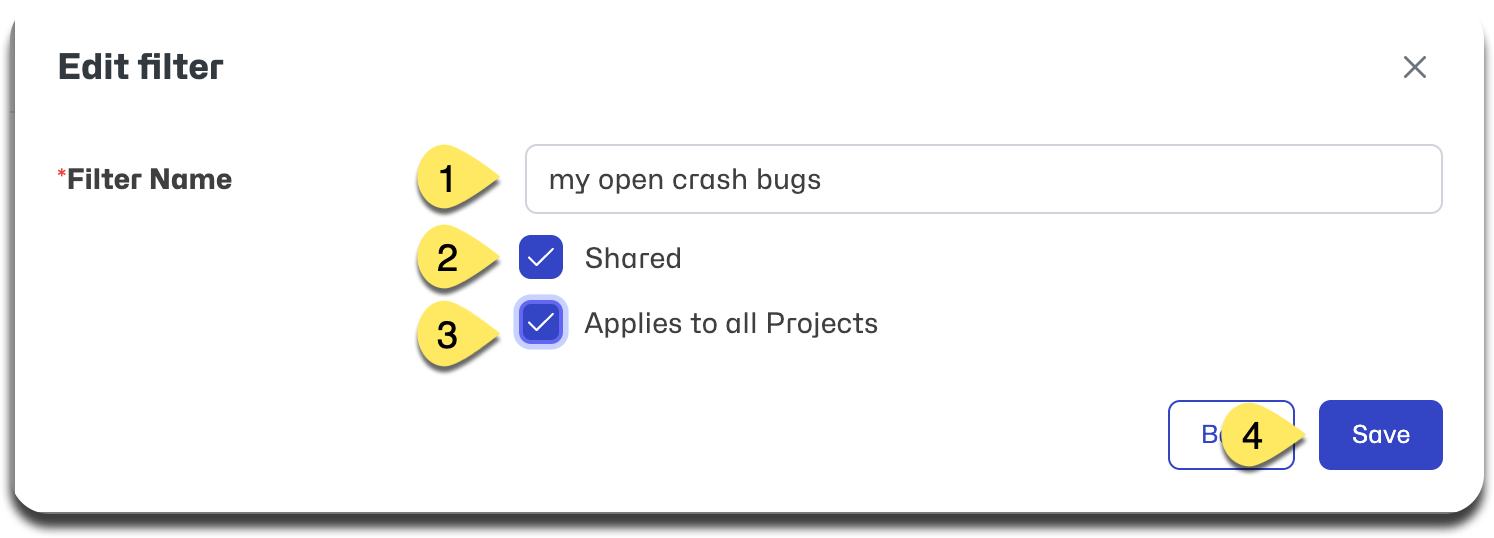Screen dimensions: 1494x538
Task: Click the word Projects in checkbox label
Action: (x=822, y=324)
